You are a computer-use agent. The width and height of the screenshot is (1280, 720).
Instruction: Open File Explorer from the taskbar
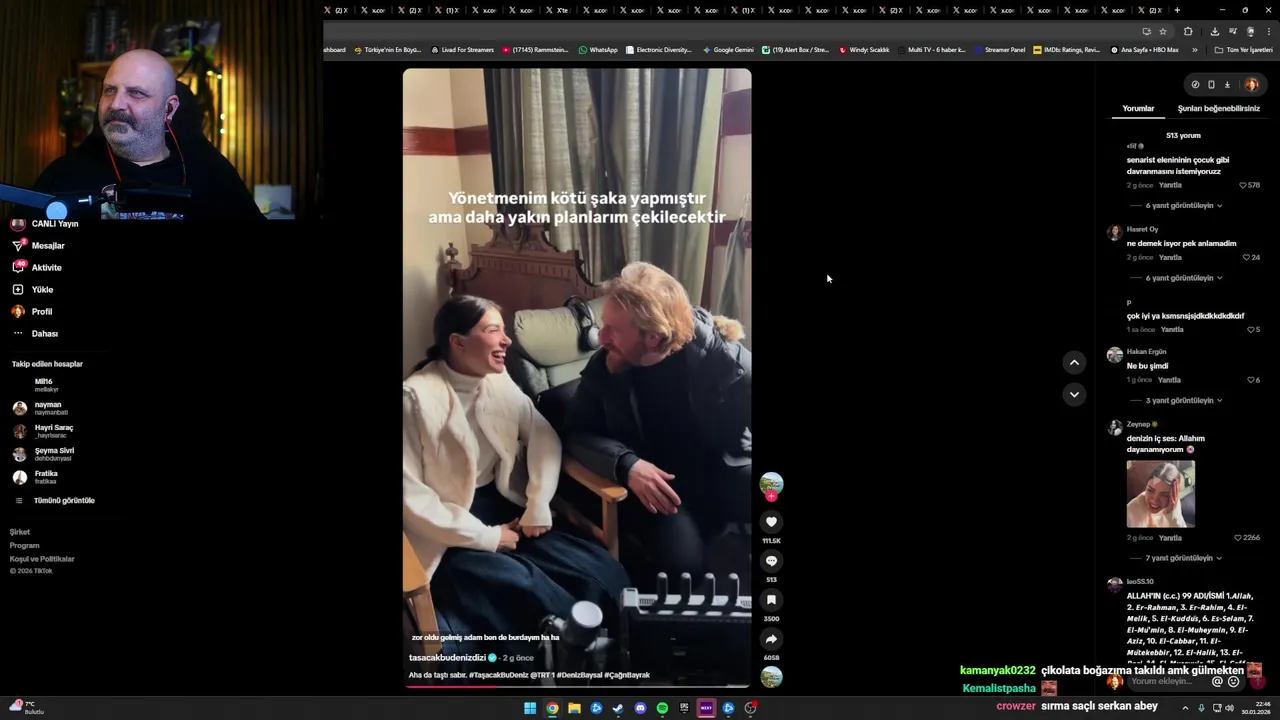(574, 708)
